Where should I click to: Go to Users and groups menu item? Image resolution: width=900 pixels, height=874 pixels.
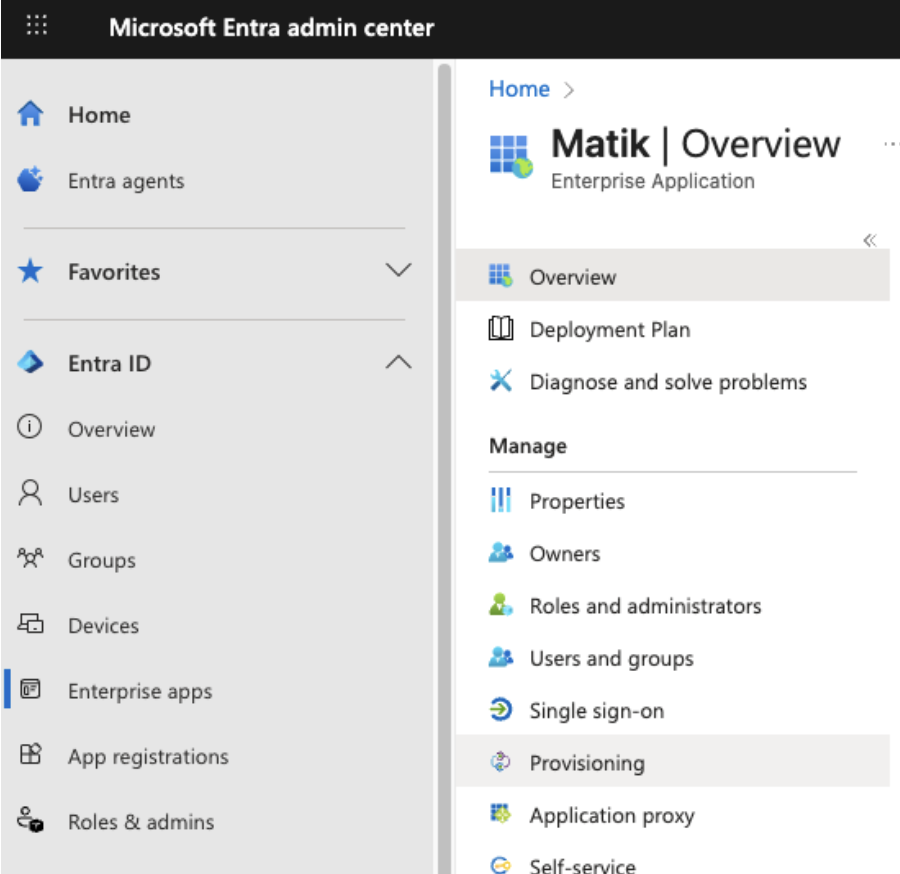[x=611, y=659]
